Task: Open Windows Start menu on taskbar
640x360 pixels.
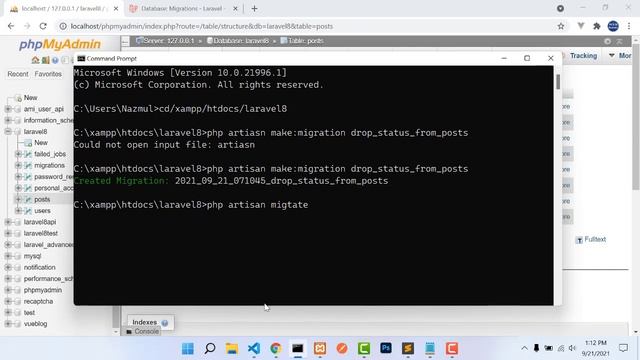Action: pos(188,349)
